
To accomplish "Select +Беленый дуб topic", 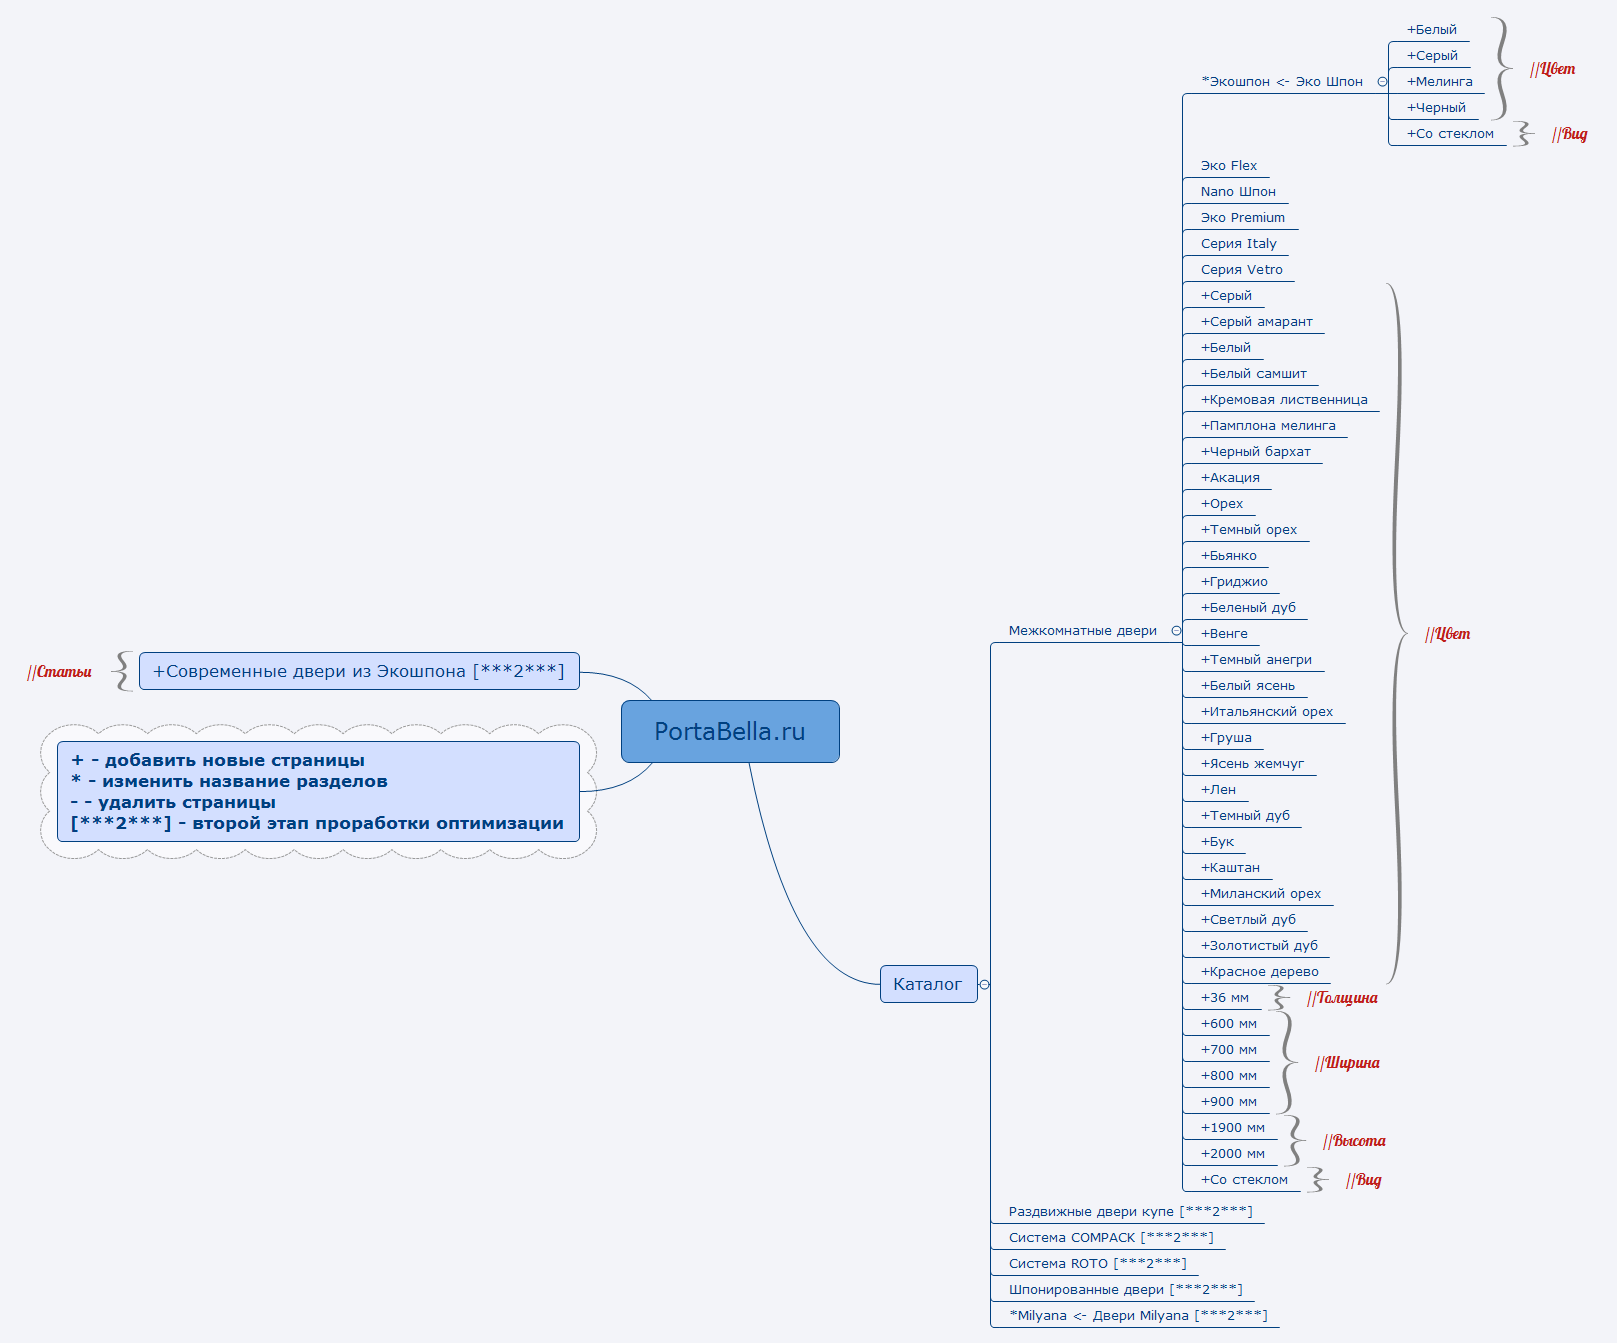I will (1248, 608).
